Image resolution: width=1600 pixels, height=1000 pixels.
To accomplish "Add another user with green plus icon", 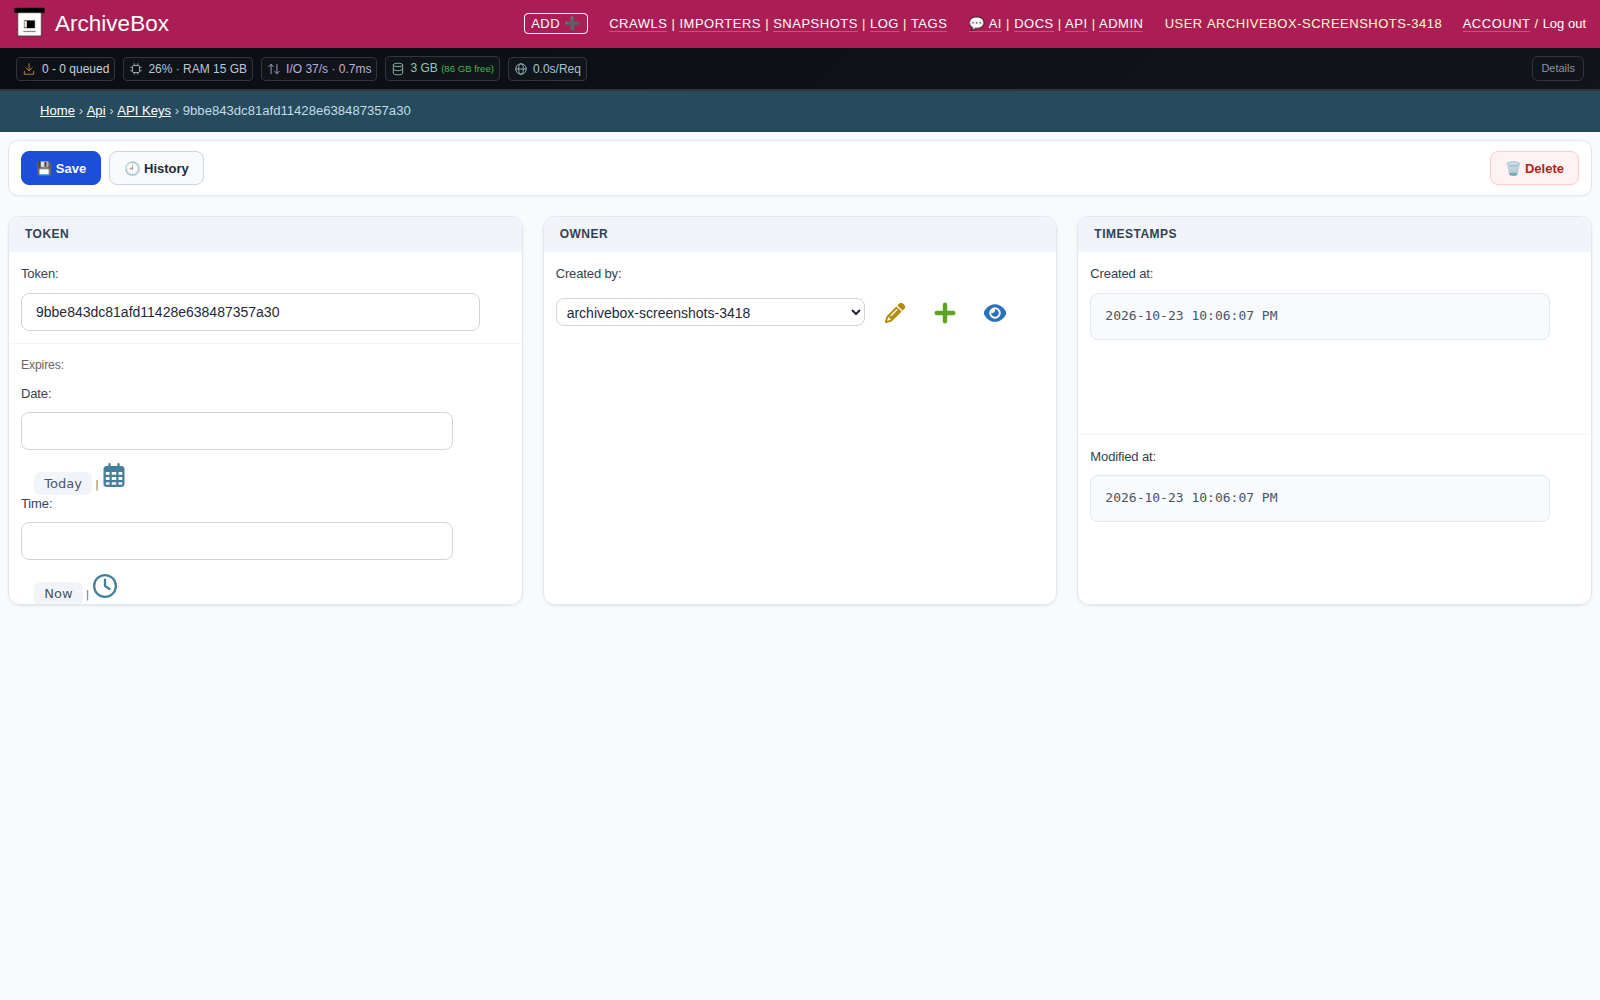I will (945, 313).
